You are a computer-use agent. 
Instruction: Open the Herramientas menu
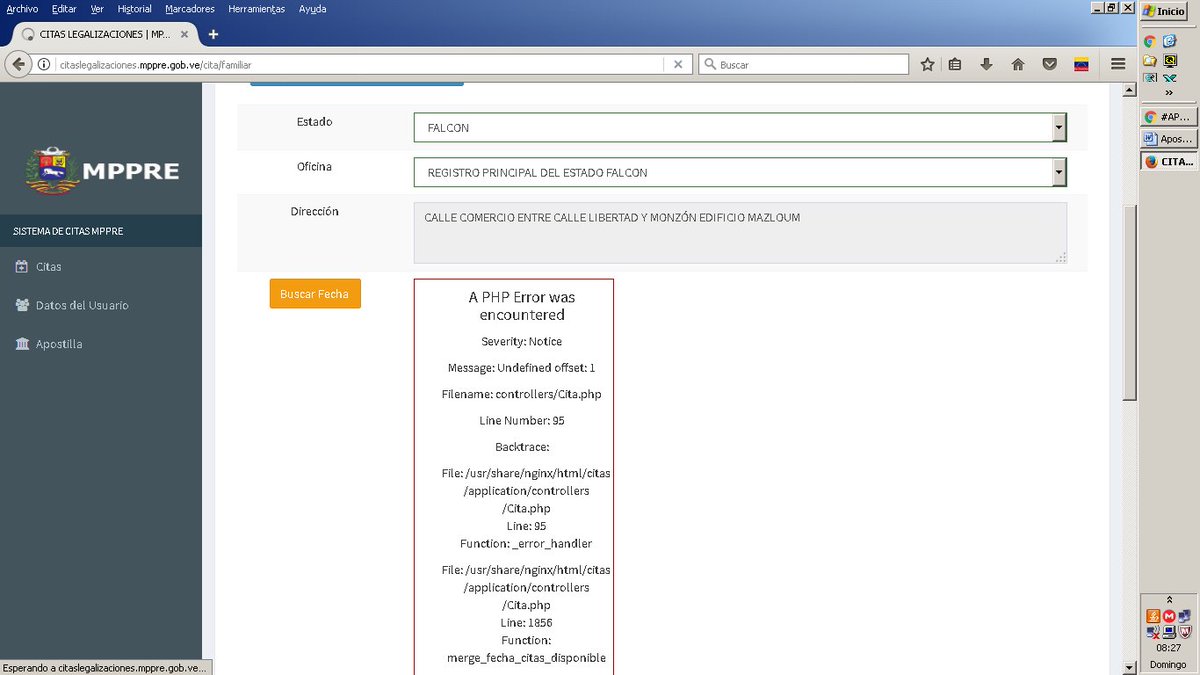tap(256, 8)
